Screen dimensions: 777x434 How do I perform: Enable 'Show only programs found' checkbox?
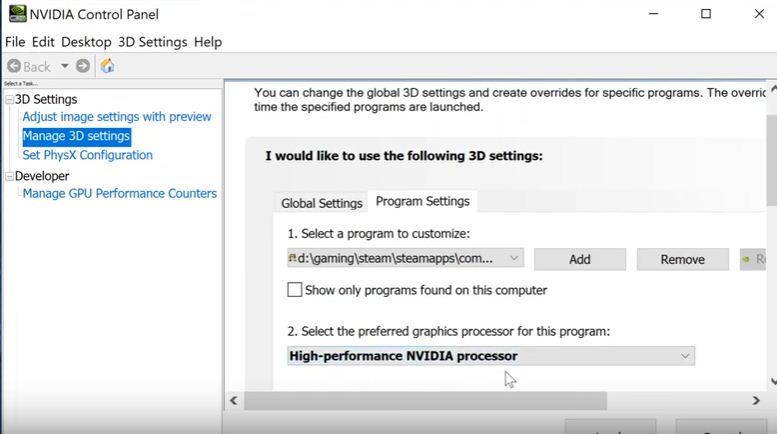tap(295, 290)
